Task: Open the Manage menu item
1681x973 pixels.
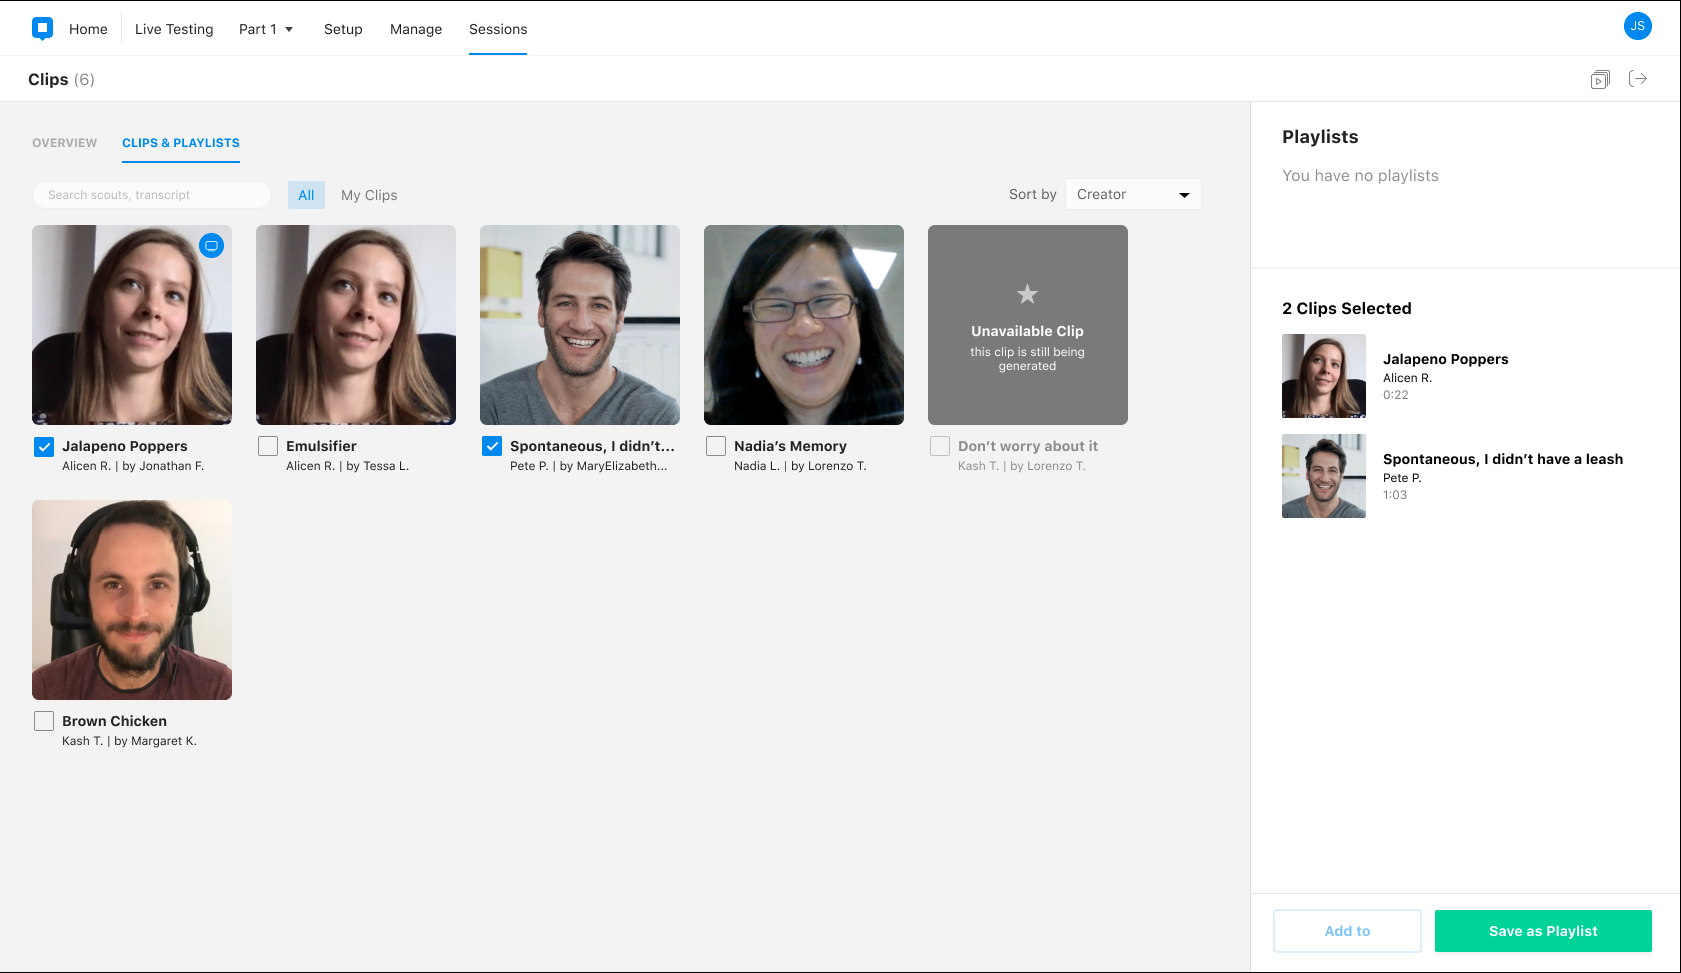Action: point(416,29)
